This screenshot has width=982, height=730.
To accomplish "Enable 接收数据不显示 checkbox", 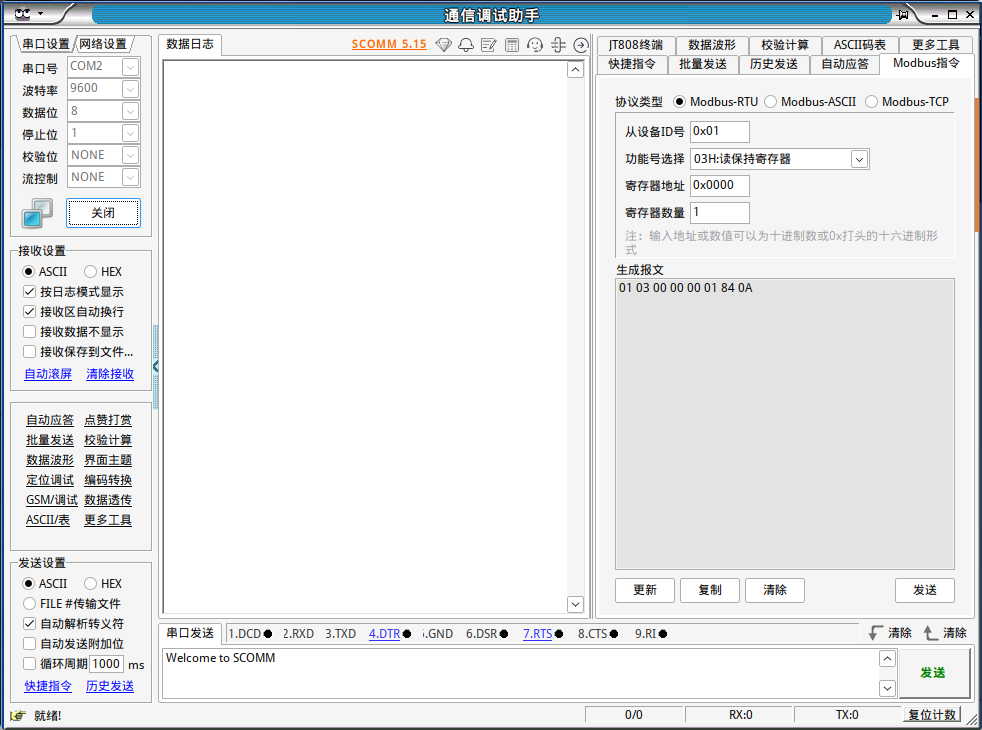I will click(x=73, y=332).
